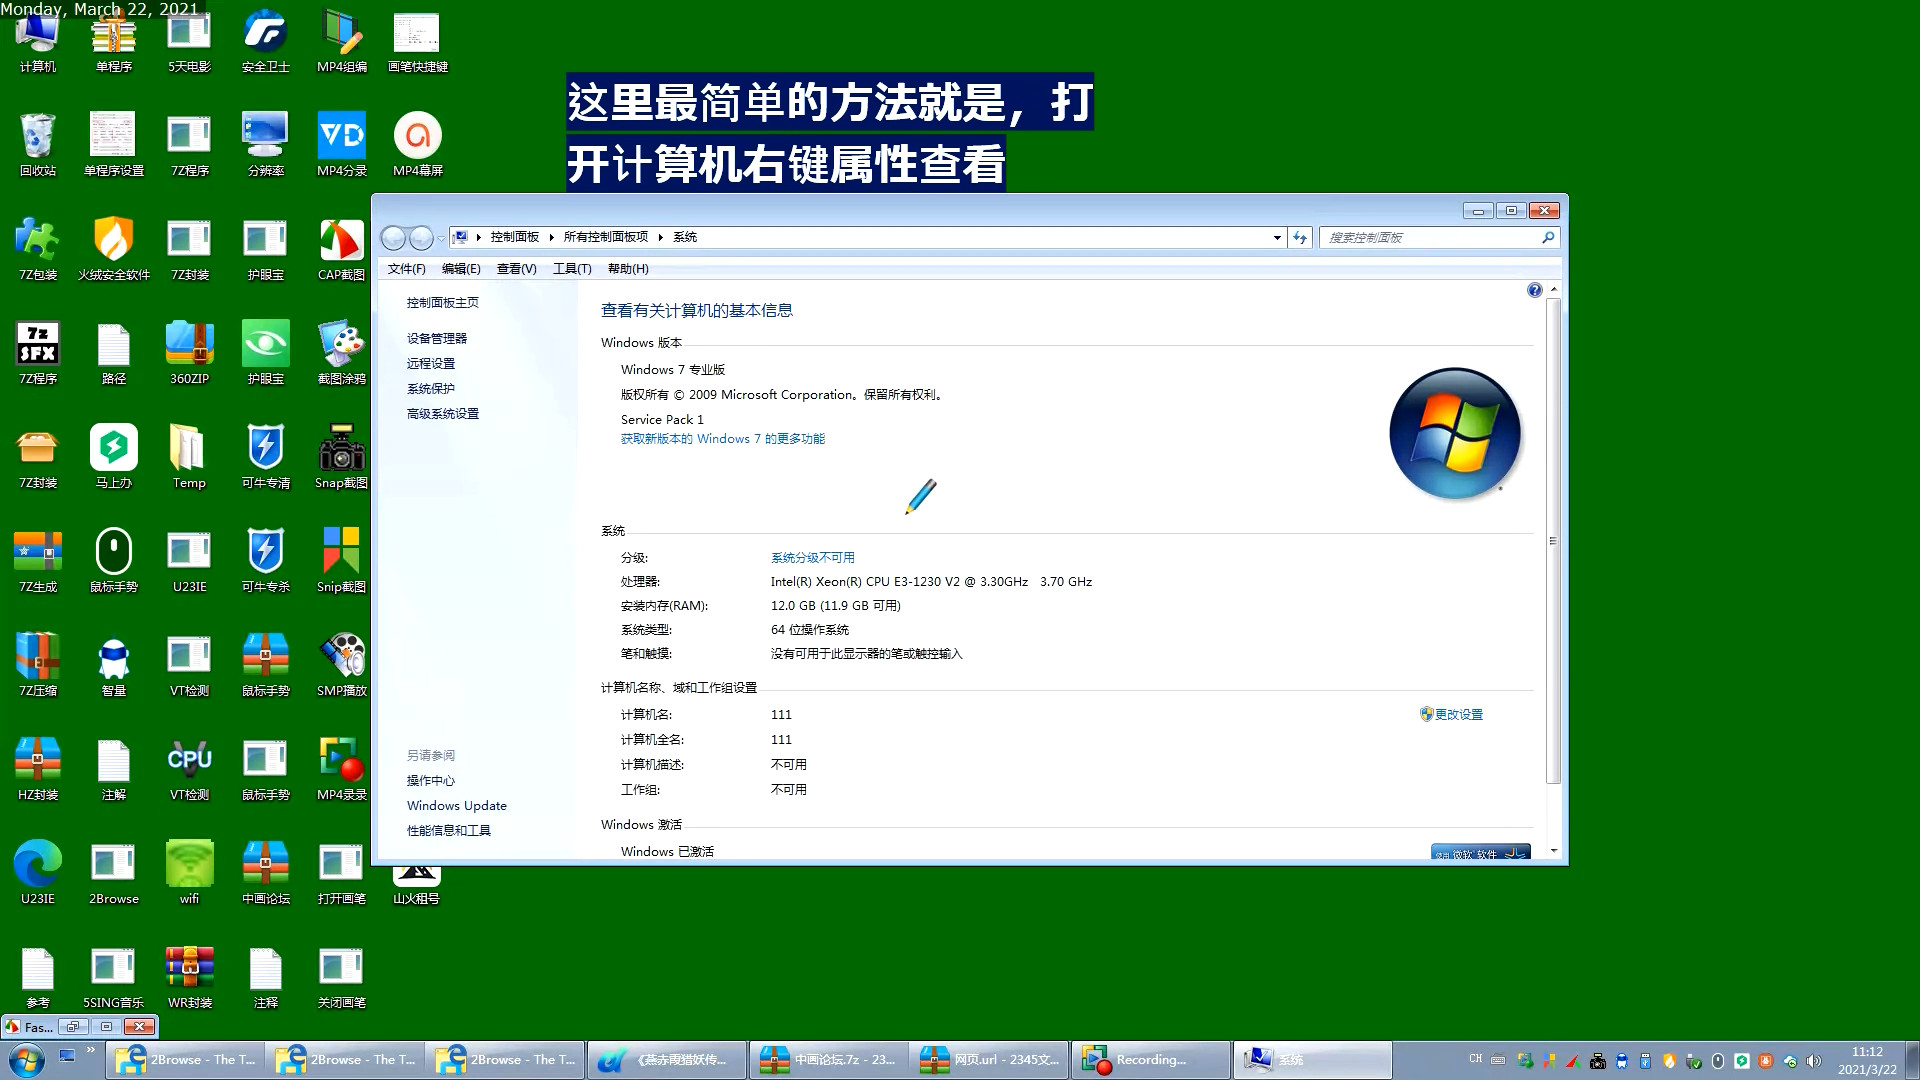Open the 火绒安全软件 shield icon
1920x1080 pixels.
(114, 249)
